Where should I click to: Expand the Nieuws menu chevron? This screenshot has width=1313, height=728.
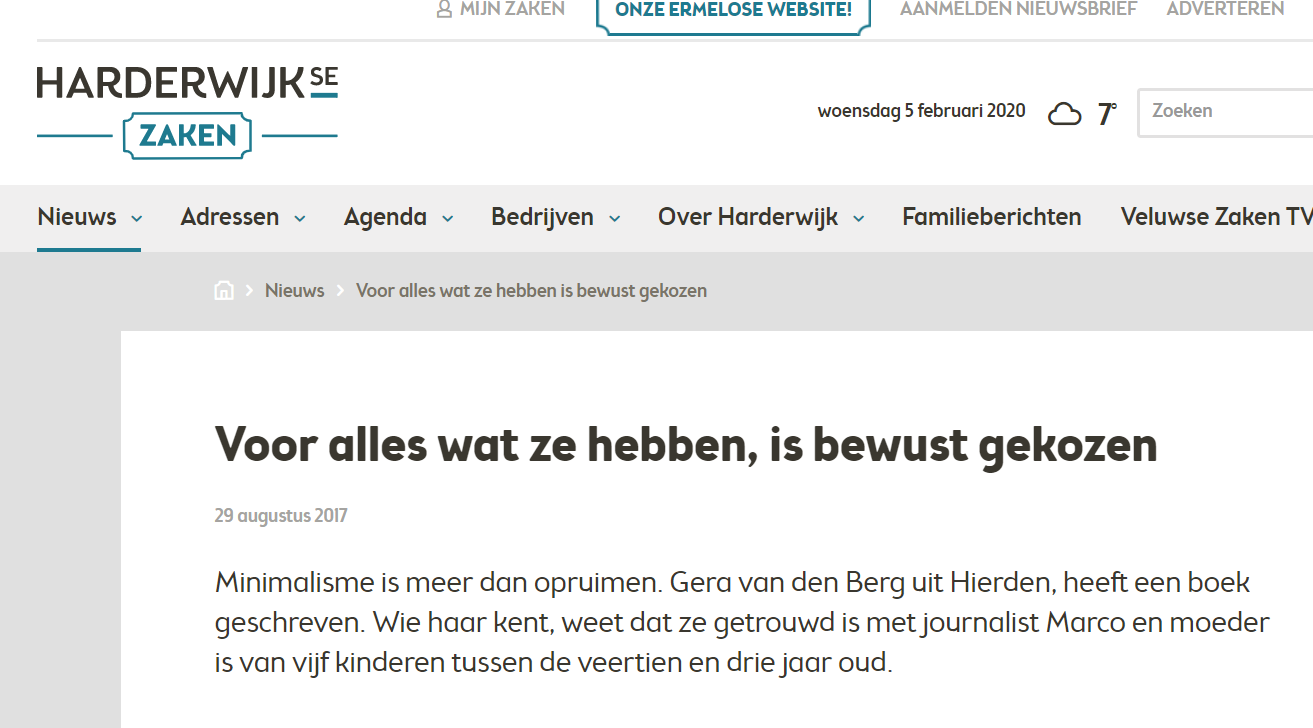[x=137, y=219]
